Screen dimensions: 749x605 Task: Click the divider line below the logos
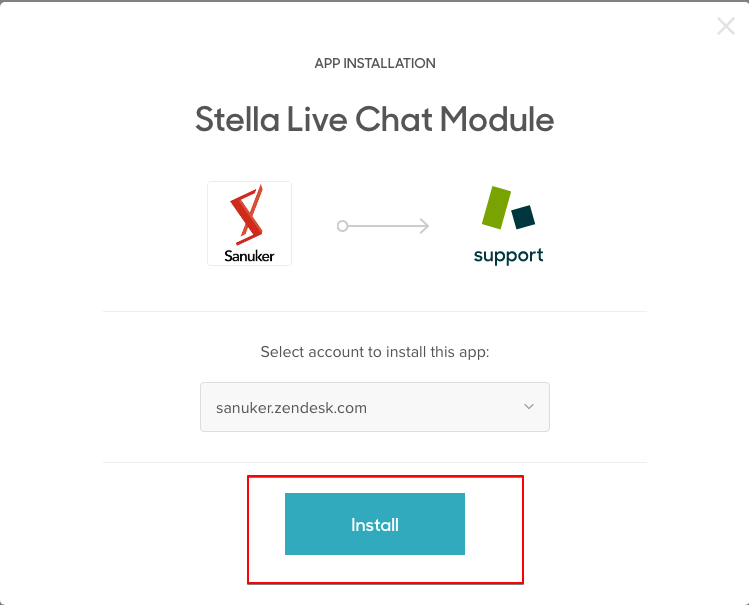point(375,311)
